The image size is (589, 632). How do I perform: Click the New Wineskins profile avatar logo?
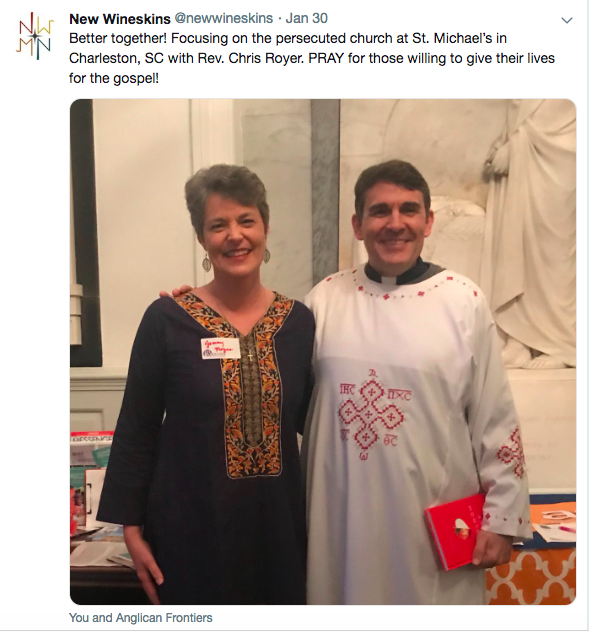pos(35,35)
